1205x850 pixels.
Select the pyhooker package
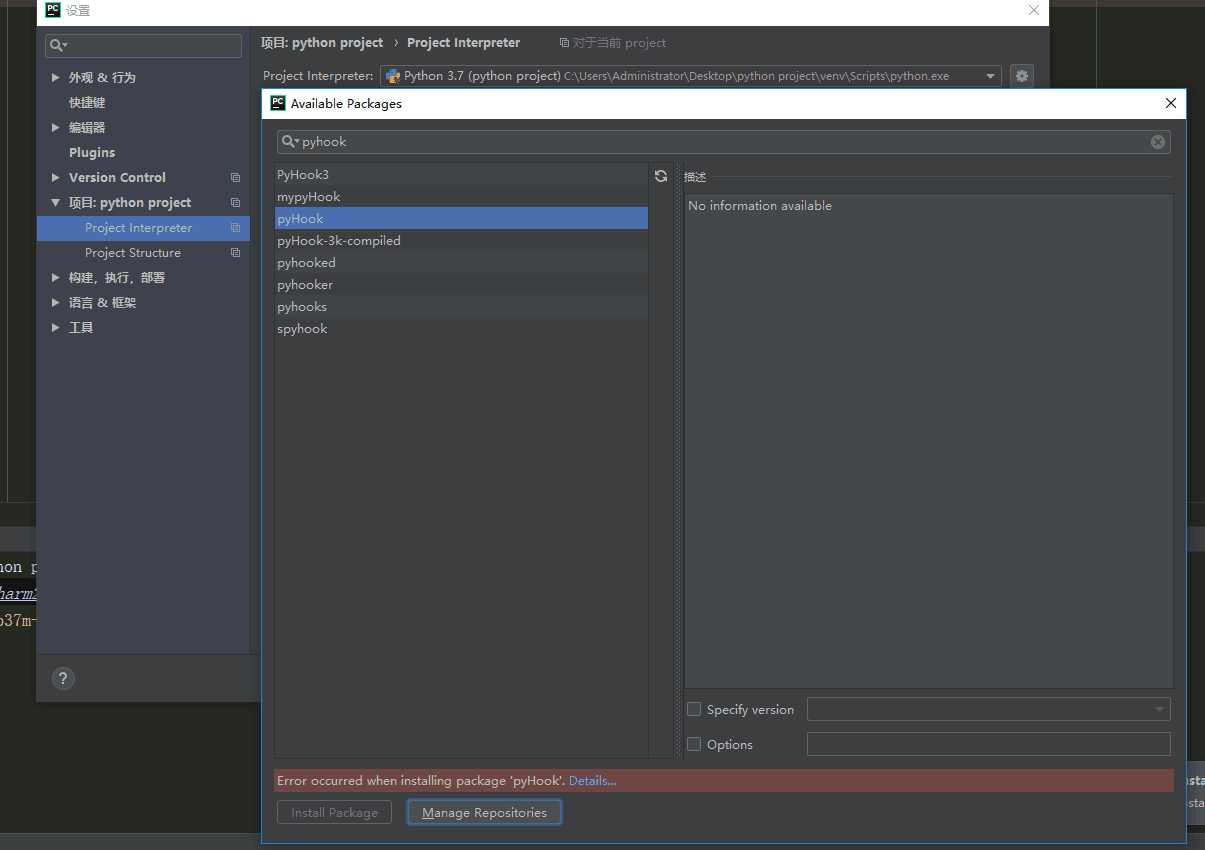[461, 285]
